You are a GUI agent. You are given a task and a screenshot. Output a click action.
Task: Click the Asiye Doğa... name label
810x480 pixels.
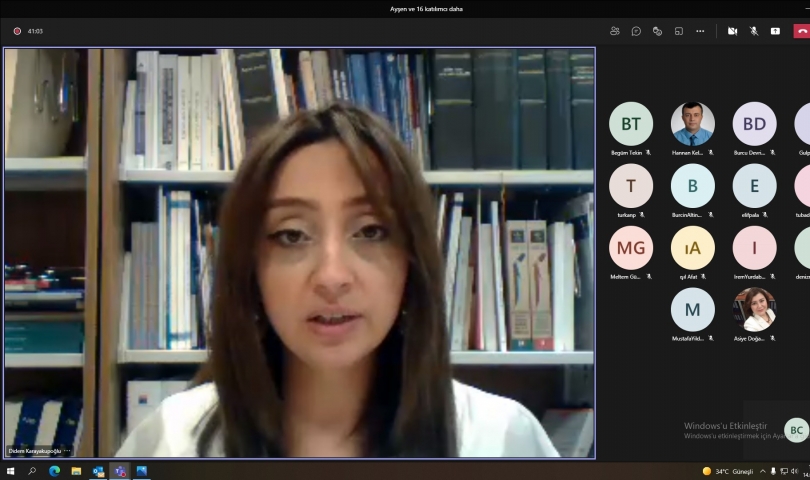pos(749,339)
